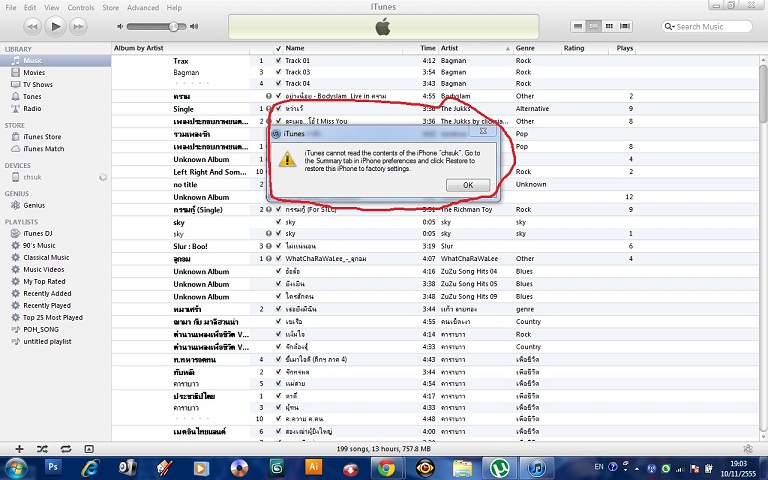768x480 pixels.
Task: Switch to song list view
Action: pyautogui.click(x=578, y=26)
